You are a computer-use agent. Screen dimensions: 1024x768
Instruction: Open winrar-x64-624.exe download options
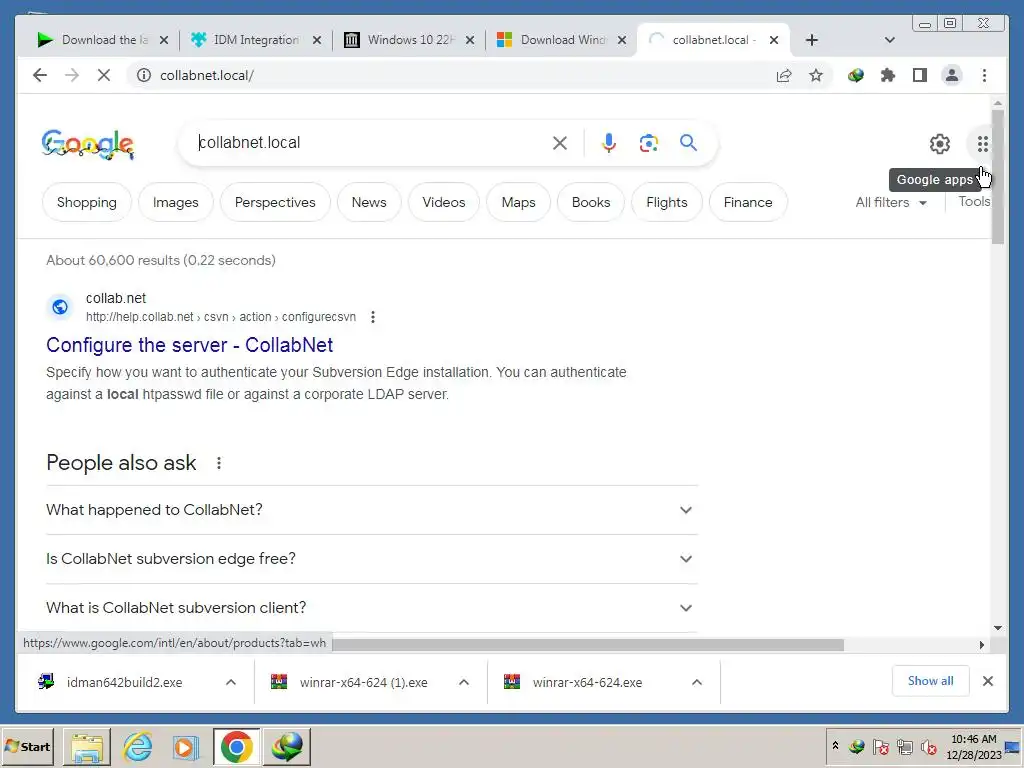697,682
